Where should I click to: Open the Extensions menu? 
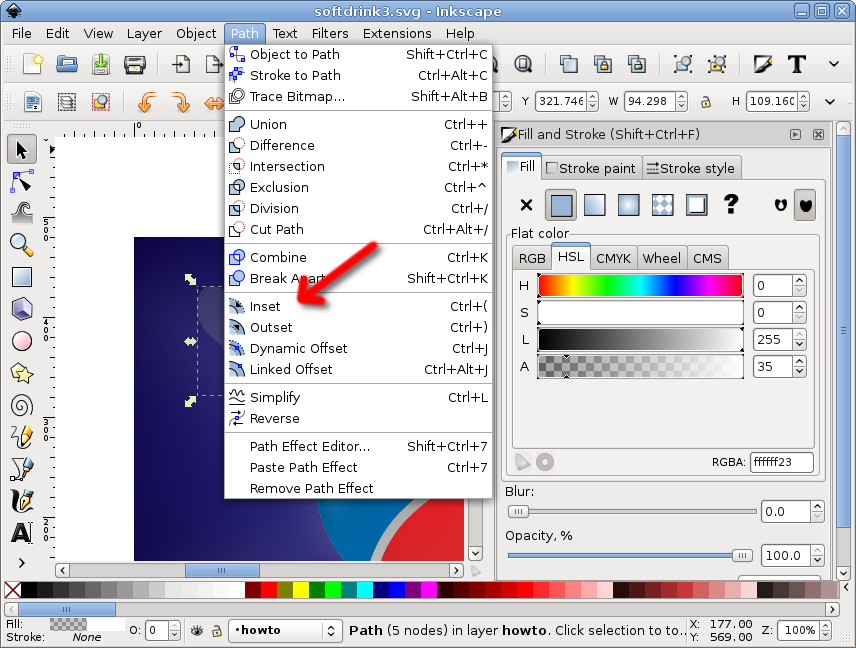pos(397,34)
